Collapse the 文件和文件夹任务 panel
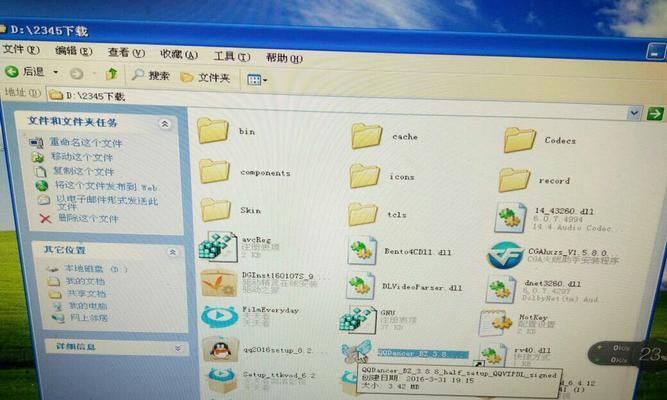 tap(165, 124)
